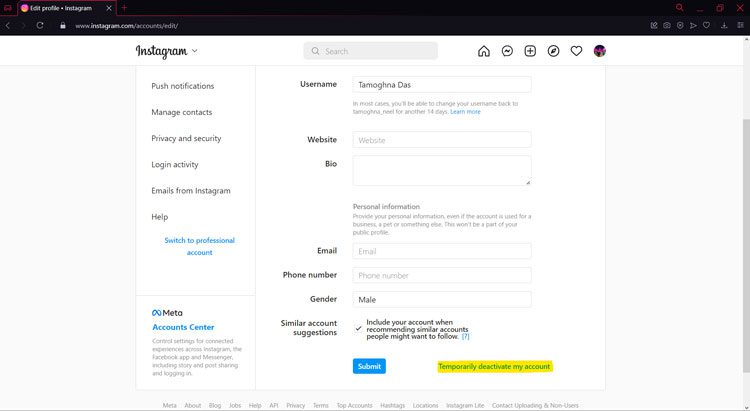Click Blog in footer links
Viewport: 750px width, 411px height.
click(x=215, y=405)
